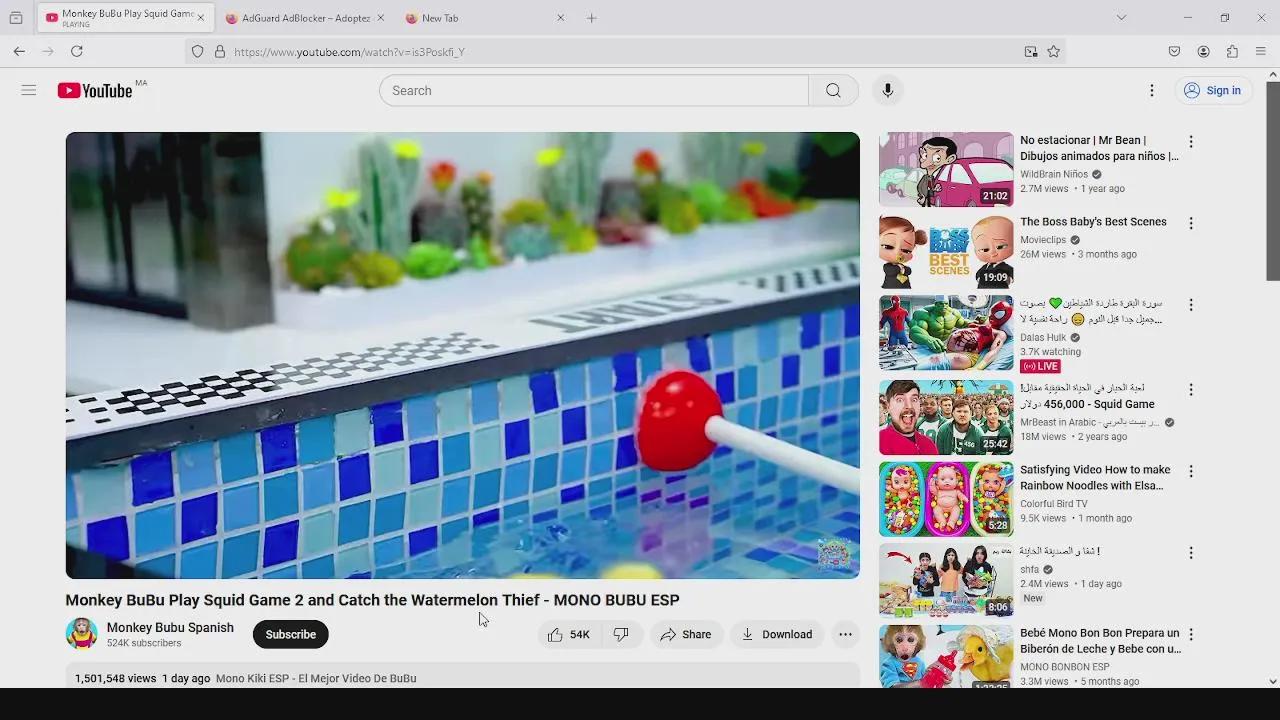
Task: Reload the current page
Action: (76, 51)
